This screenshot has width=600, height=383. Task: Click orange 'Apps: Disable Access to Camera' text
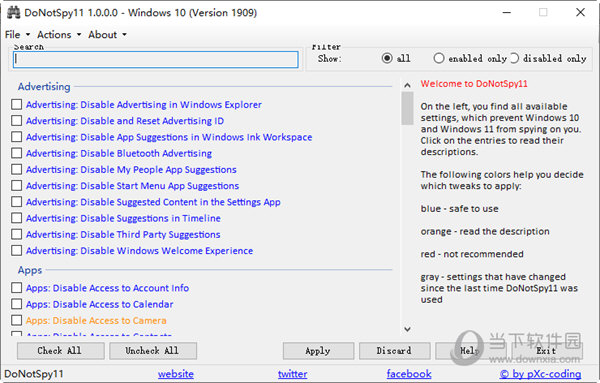point(96,320)
